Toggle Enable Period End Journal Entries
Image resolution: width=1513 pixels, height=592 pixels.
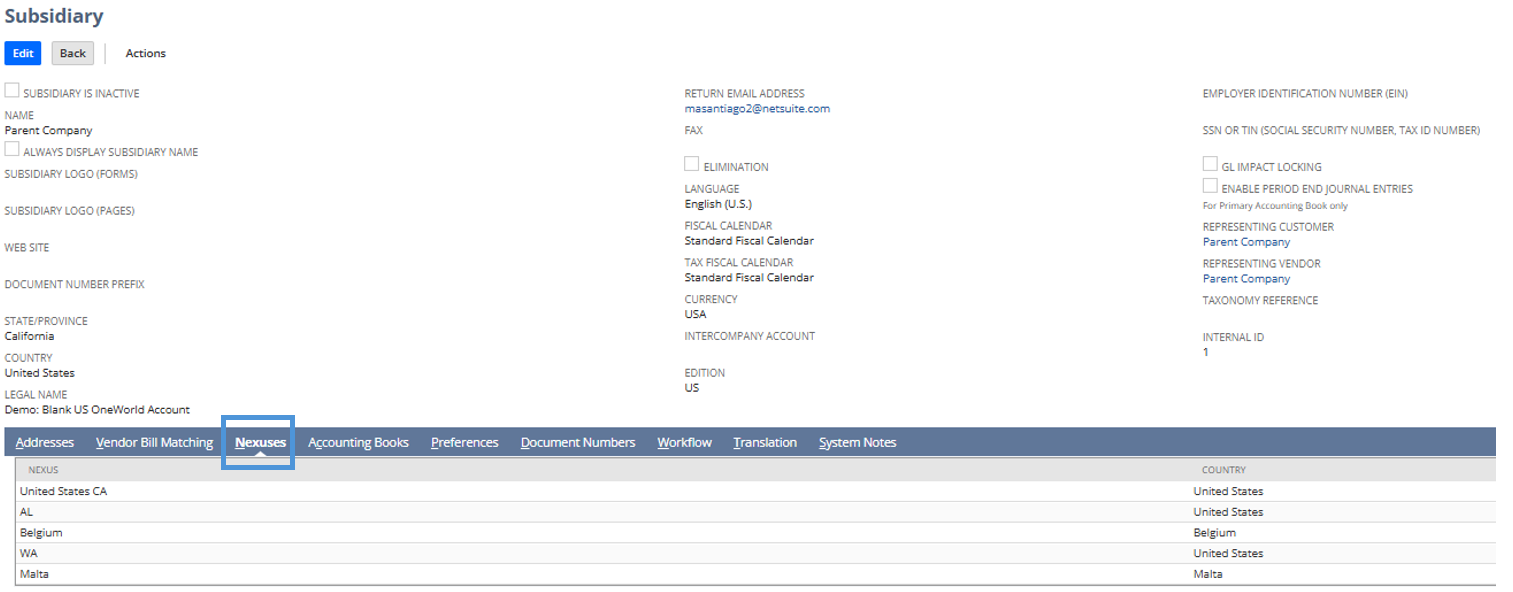coord(1210,187)
